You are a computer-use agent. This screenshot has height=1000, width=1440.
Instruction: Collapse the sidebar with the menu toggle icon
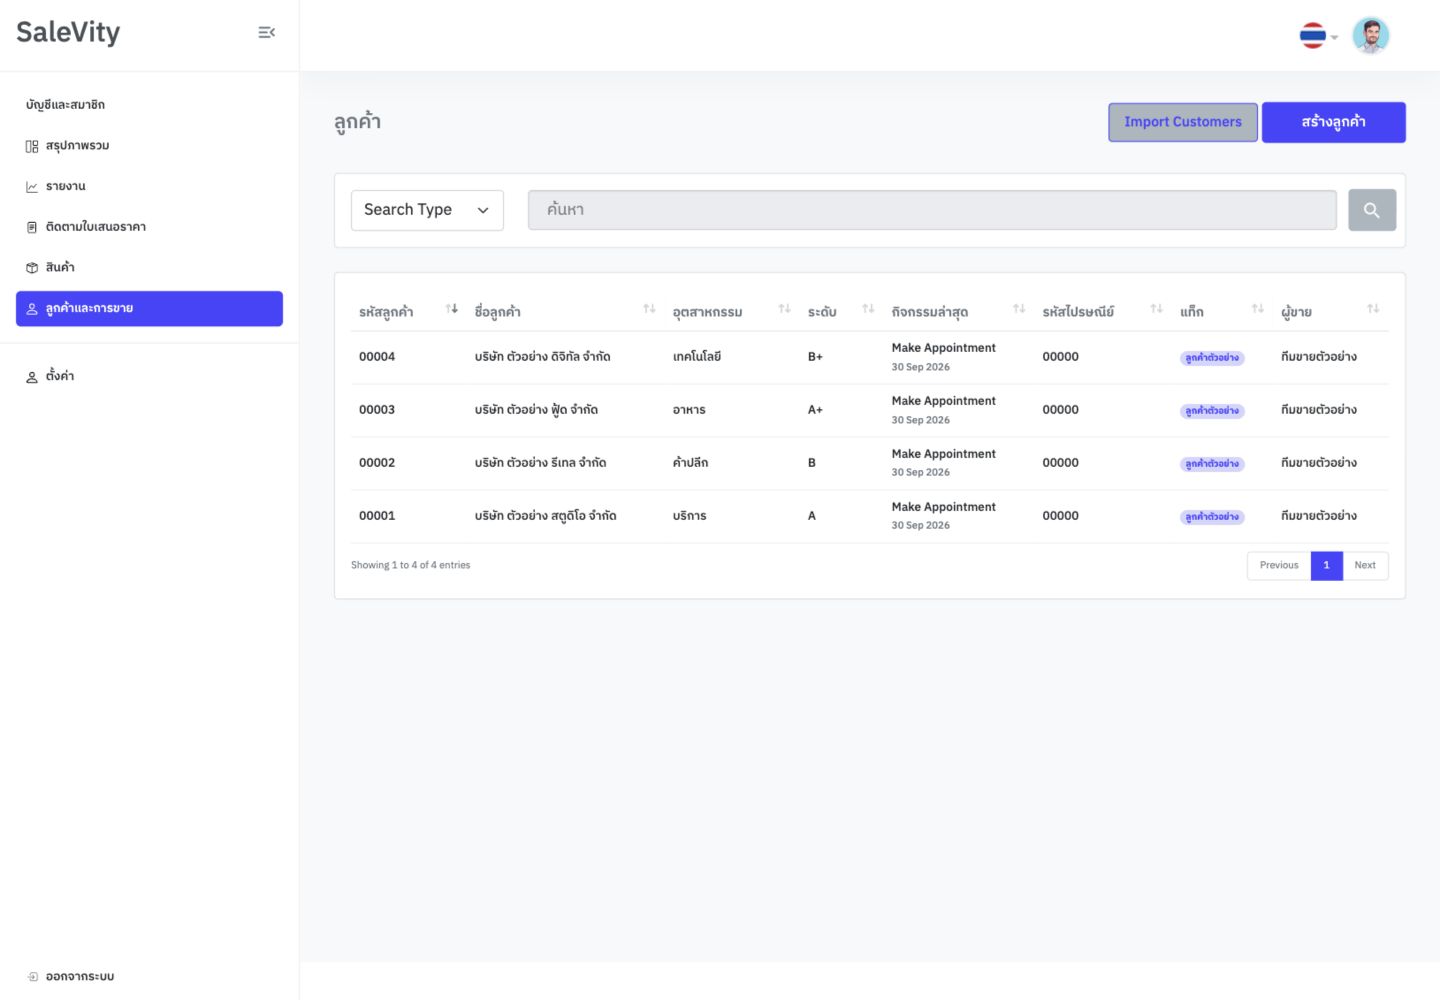(266, 33)
